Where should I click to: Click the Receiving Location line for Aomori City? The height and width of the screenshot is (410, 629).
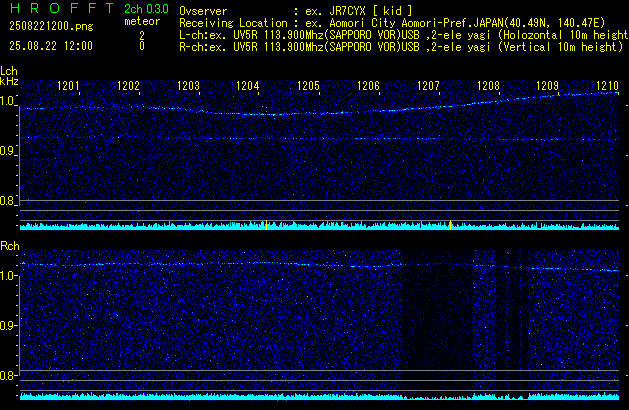[x=392, y=23]
